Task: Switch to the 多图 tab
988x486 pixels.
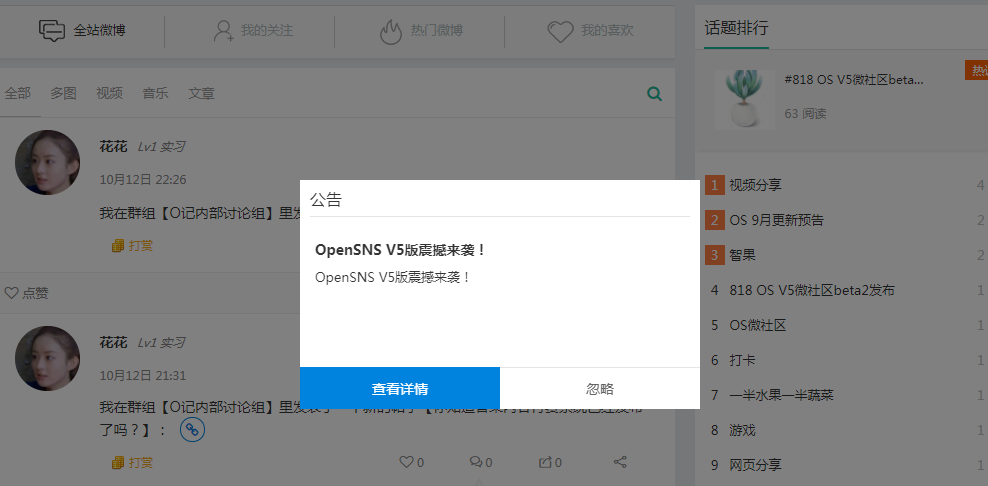Action: 63,93
